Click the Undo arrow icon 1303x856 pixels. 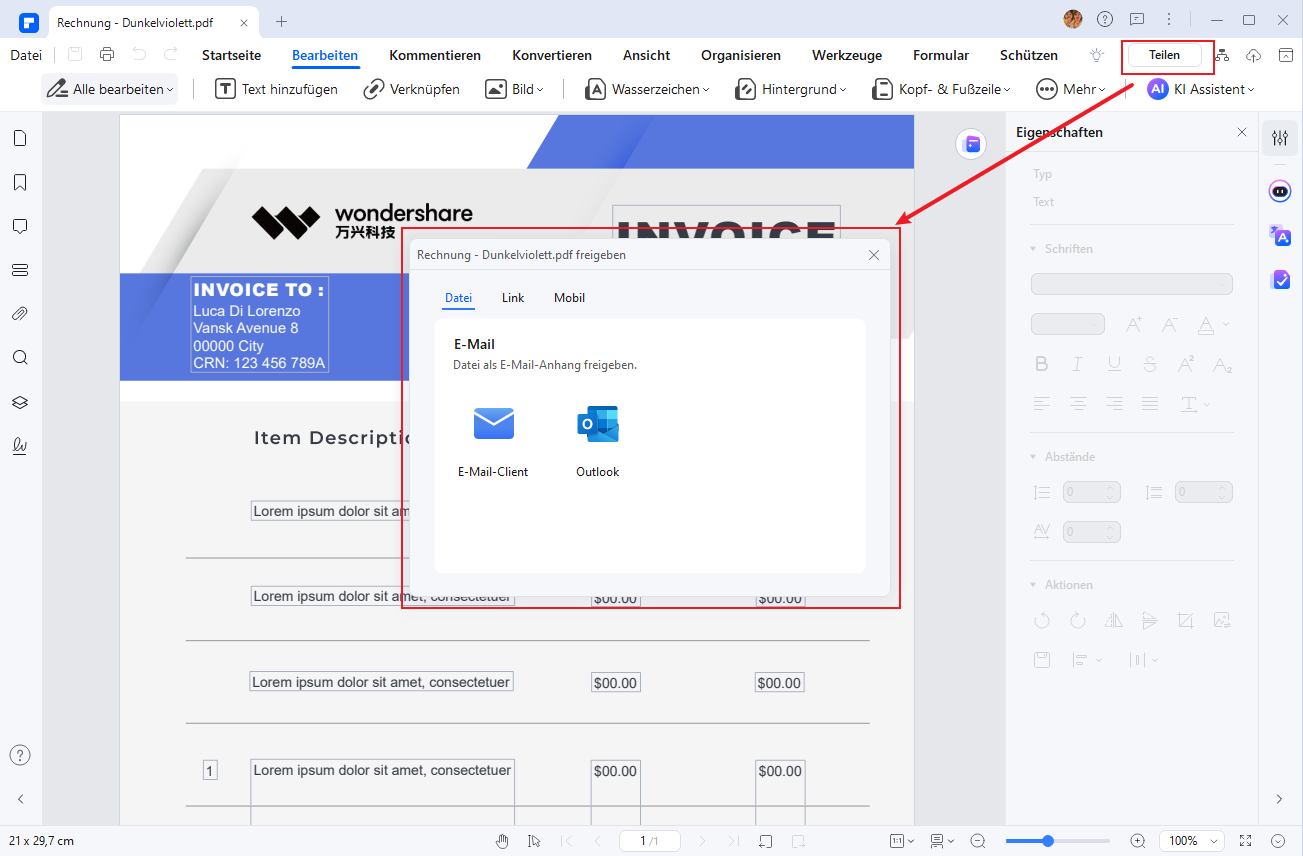click(139, 55)
